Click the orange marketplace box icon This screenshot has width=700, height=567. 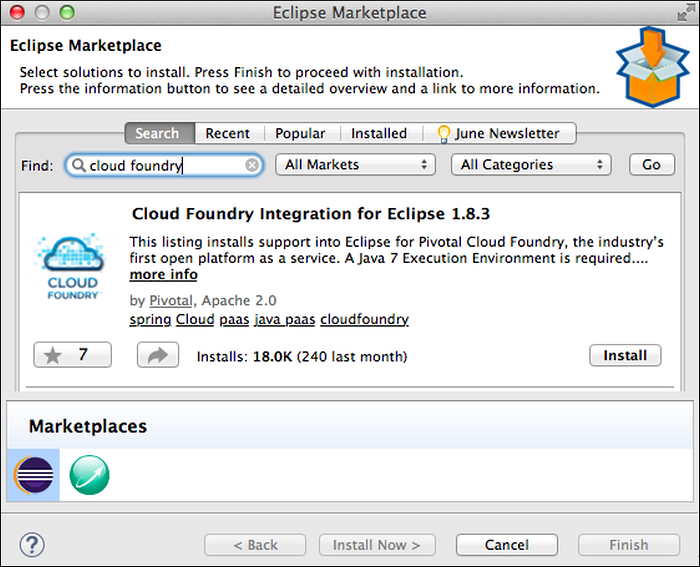[x=652, y=67]
